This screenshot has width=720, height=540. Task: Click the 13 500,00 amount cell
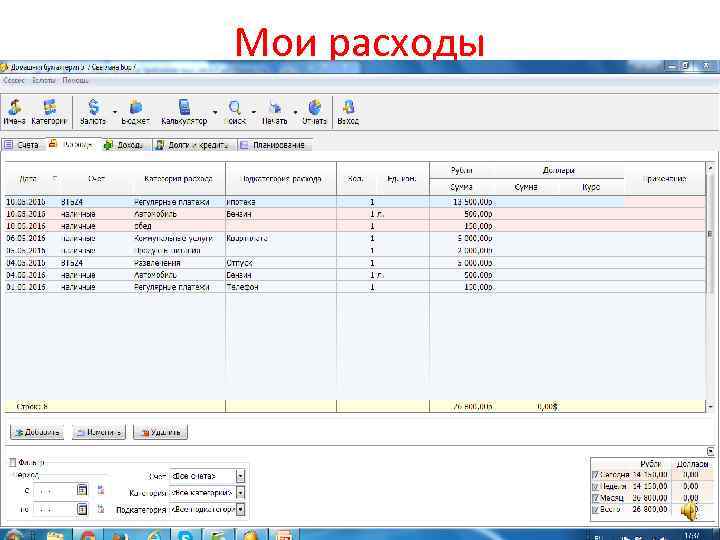(x=462, y=202)
